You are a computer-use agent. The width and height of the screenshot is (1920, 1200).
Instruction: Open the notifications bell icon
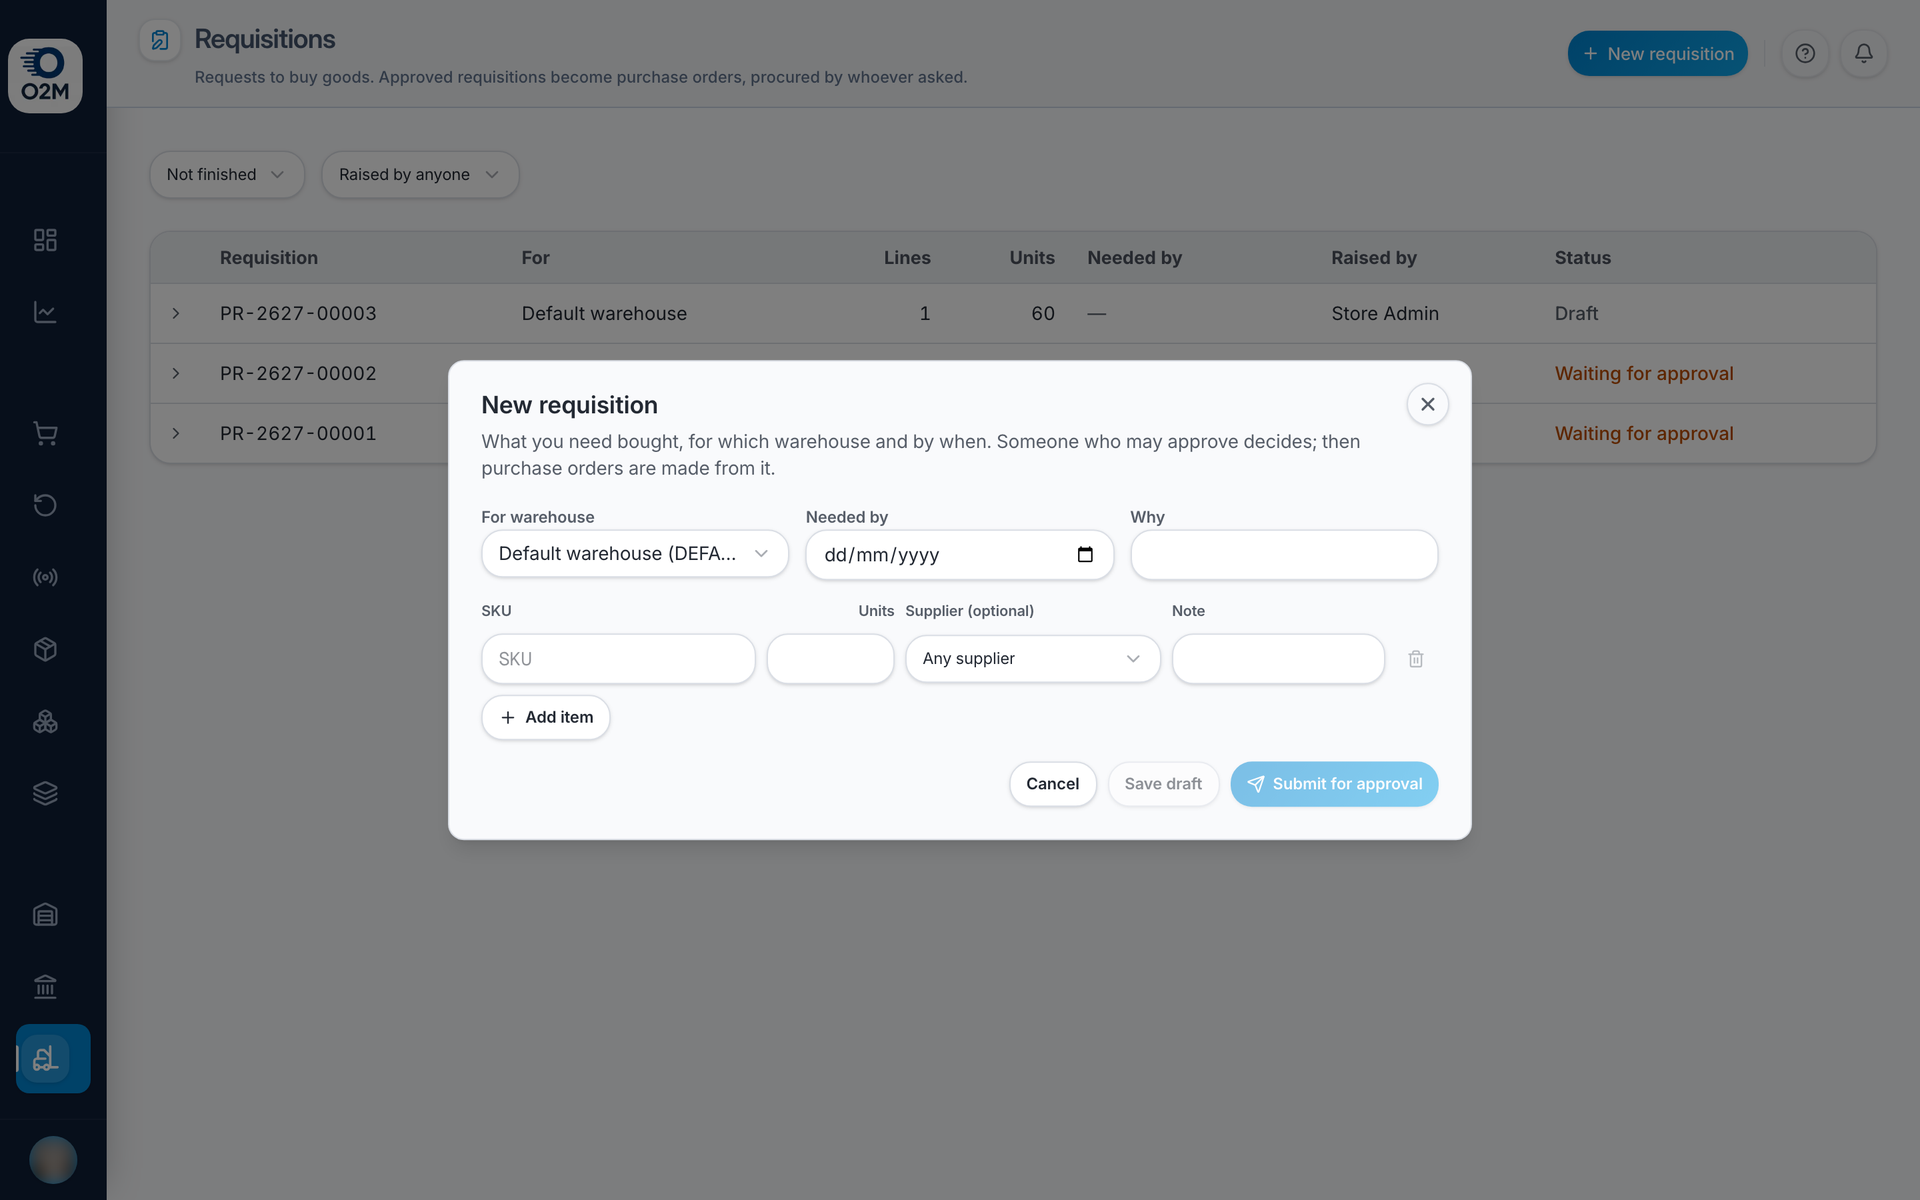coord(1864,54)
